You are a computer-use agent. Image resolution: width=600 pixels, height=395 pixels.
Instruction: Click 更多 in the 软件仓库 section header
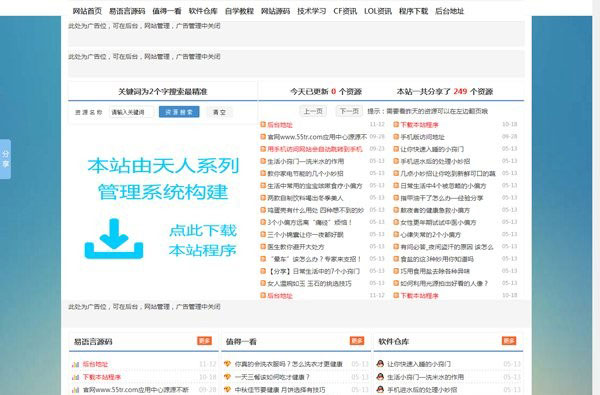pos(509,341)
